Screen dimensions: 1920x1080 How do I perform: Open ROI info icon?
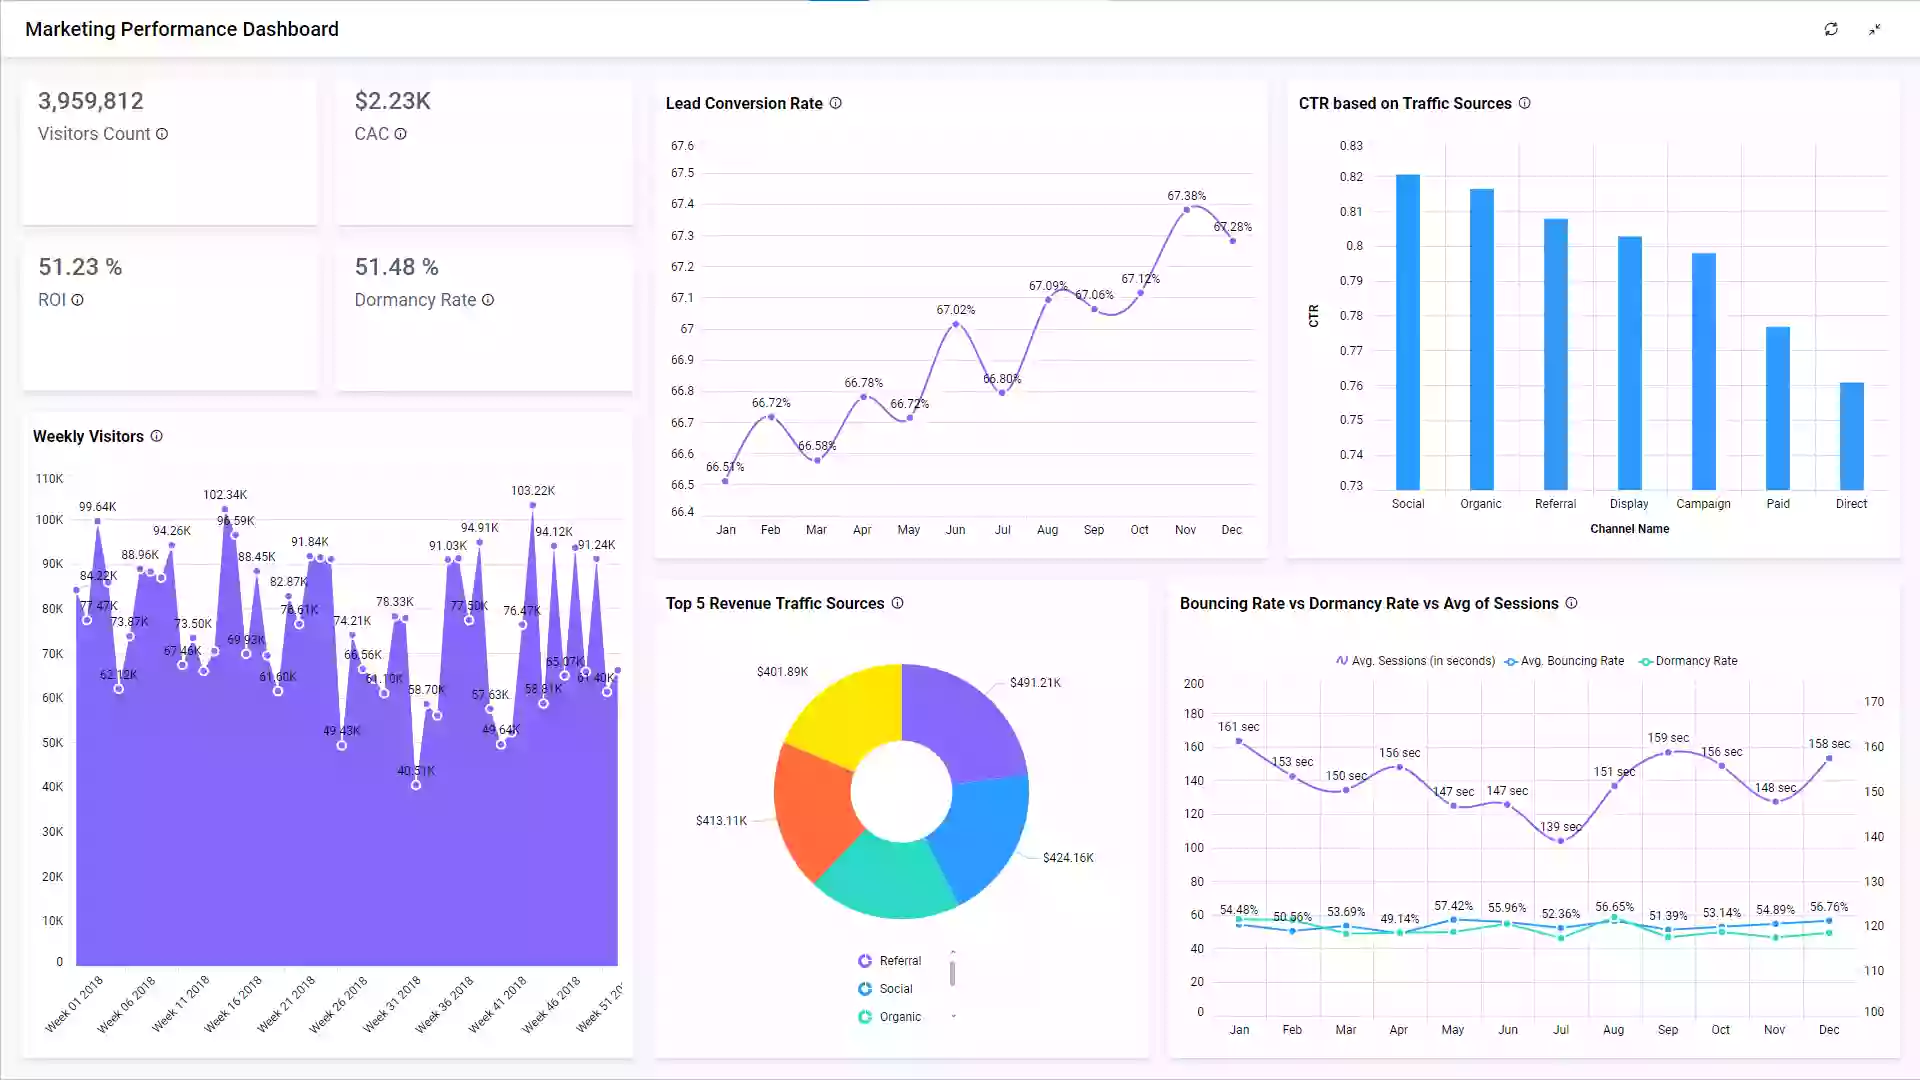tap(77, 300)
